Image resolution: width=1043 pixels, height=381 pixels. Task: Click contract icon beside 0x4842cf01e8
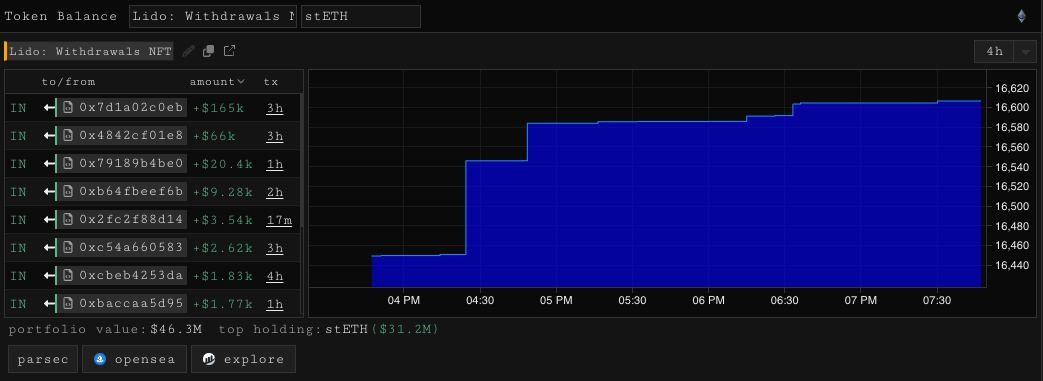pos(68,136)
